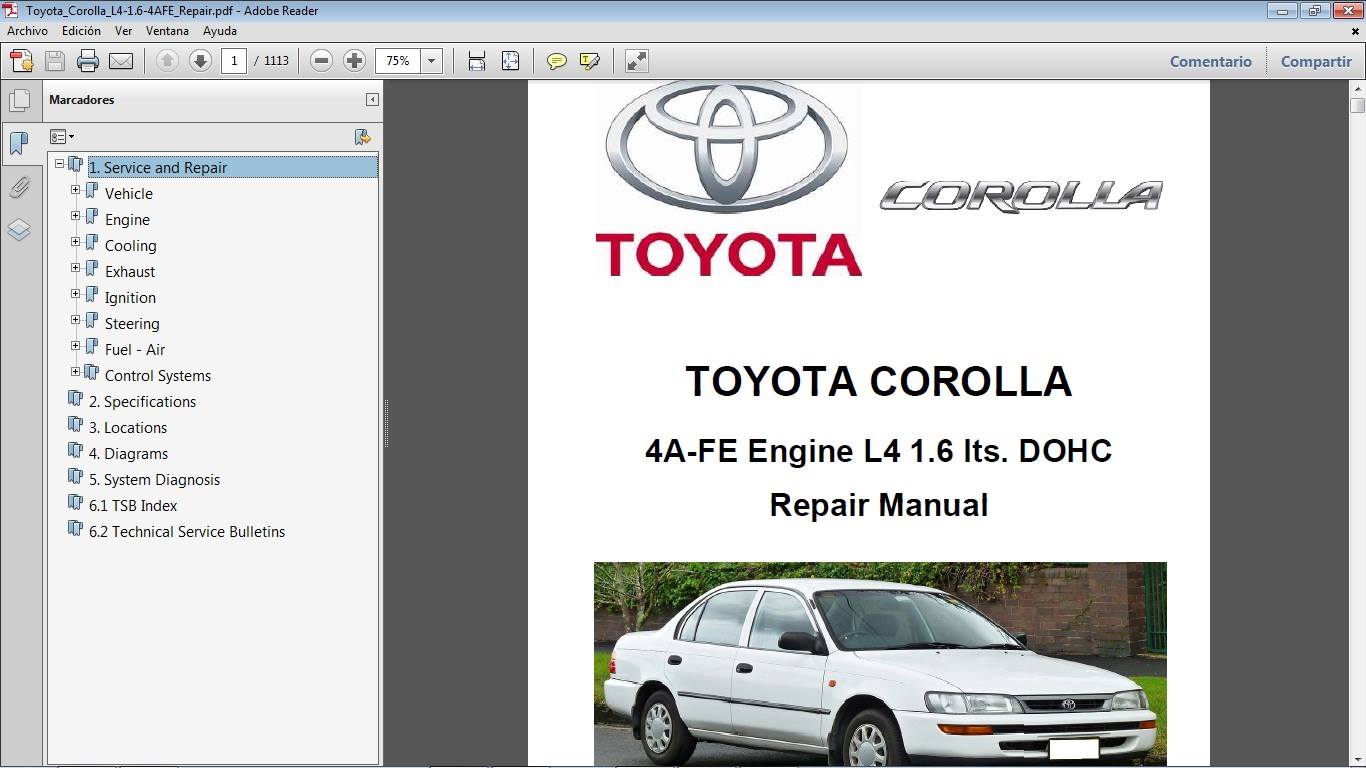Open the Engine bookmark
The width and height of the screenshot is (1366, 768).
coord(127,220)
